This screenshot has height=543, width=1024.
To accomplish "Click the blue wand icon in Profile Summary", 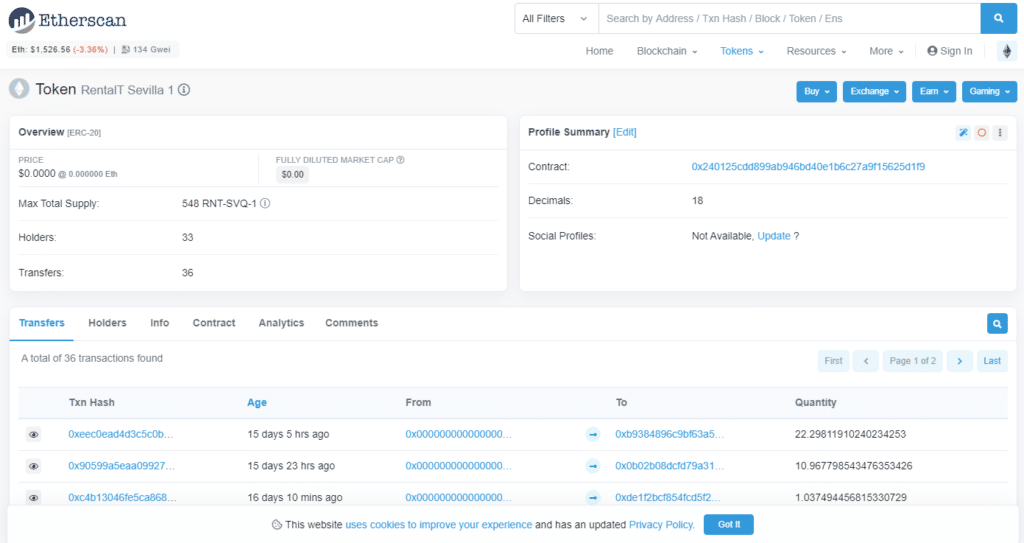I will [963, 133].
